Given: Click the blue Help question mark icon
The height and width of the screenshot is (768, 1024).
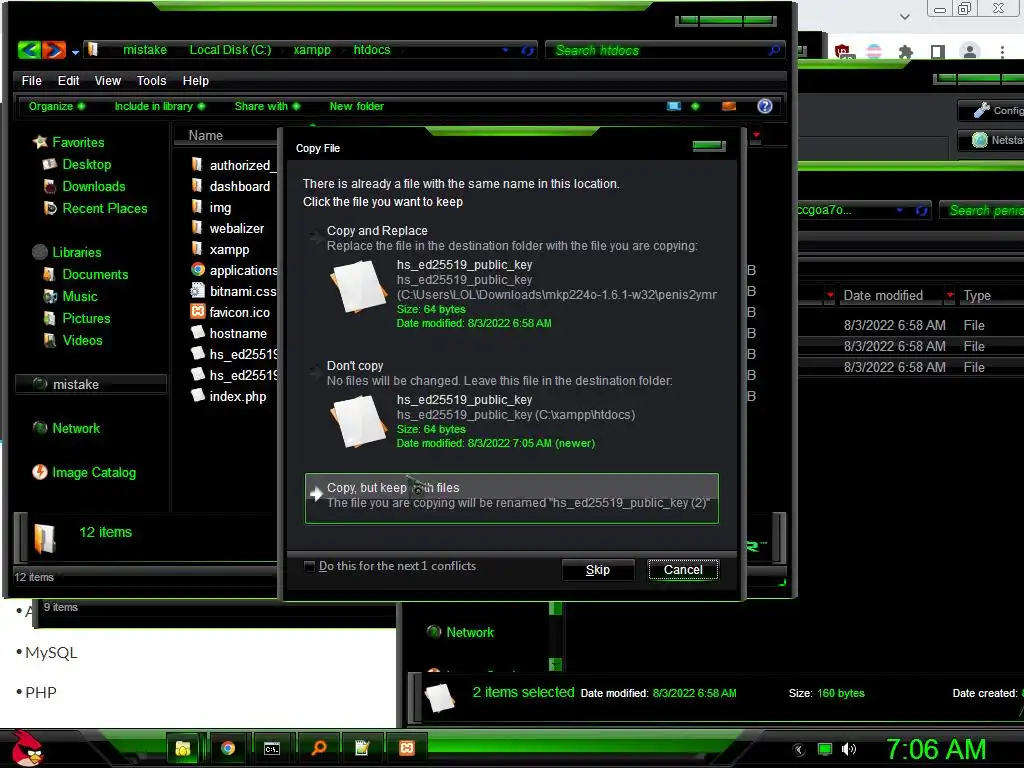Looking at the screenshot, I should (765, 106).
